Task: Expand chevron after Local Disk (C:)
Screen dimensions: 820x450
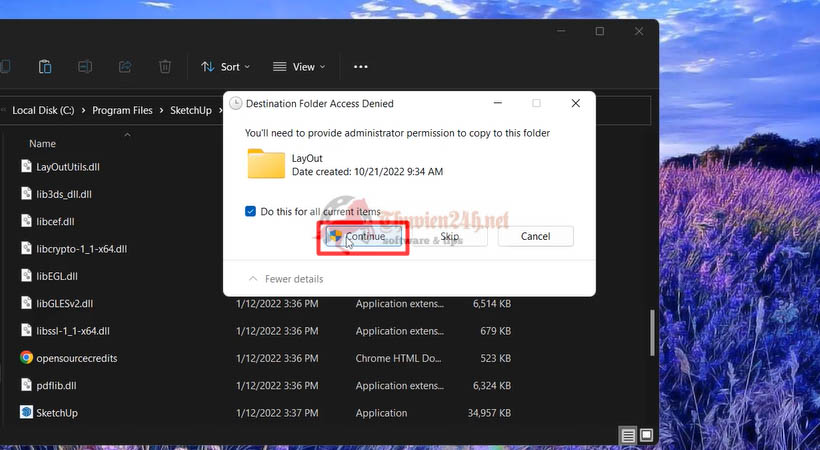Action: (x=83, y=110)
